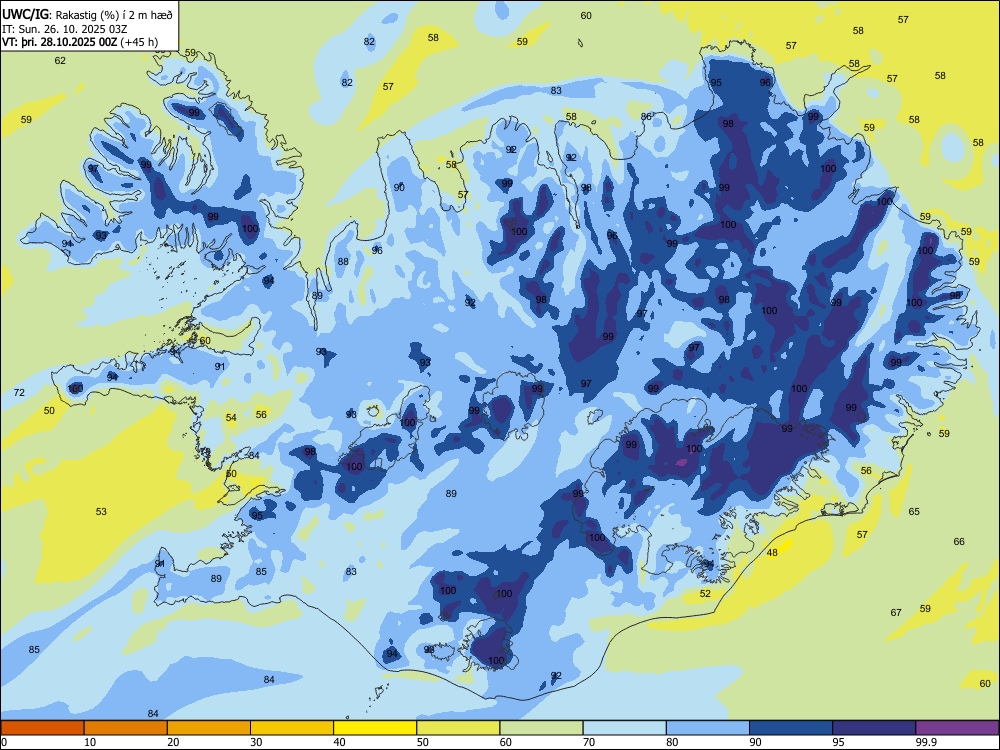Select the 50–60 yellow-green legend swatch
Screen dimensions: 1000x750
pyautogui.click(x=458, y=728)
